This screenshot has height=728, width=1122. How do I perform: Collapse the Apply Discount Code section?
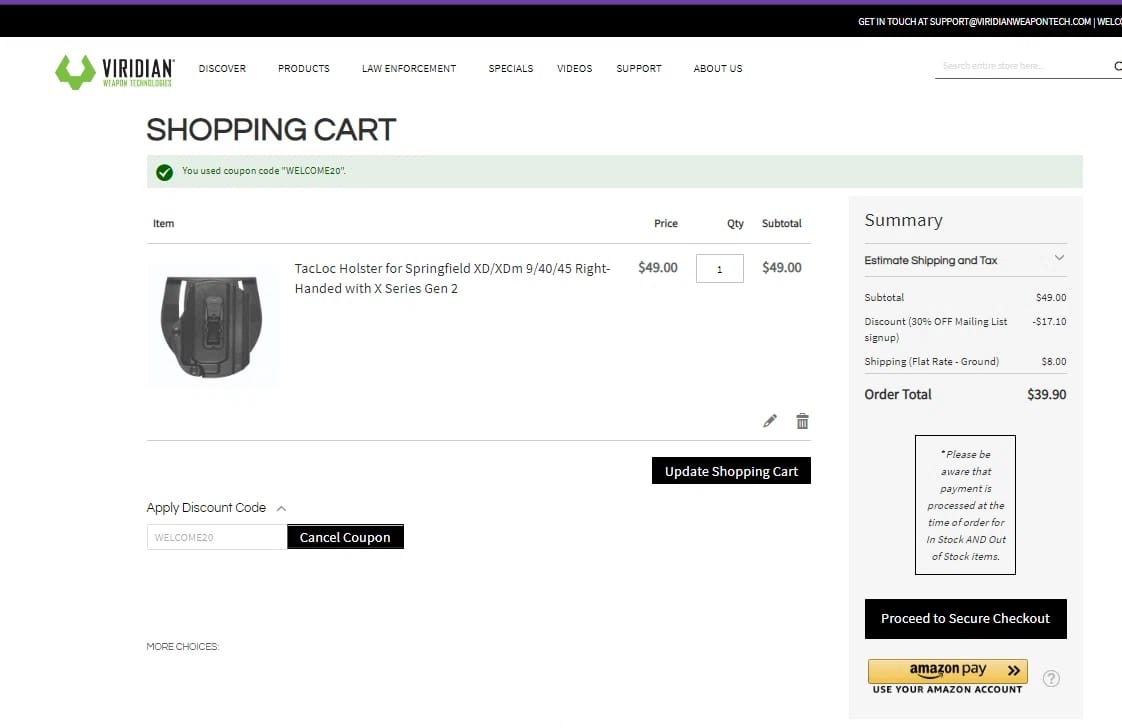coord(281,508)
